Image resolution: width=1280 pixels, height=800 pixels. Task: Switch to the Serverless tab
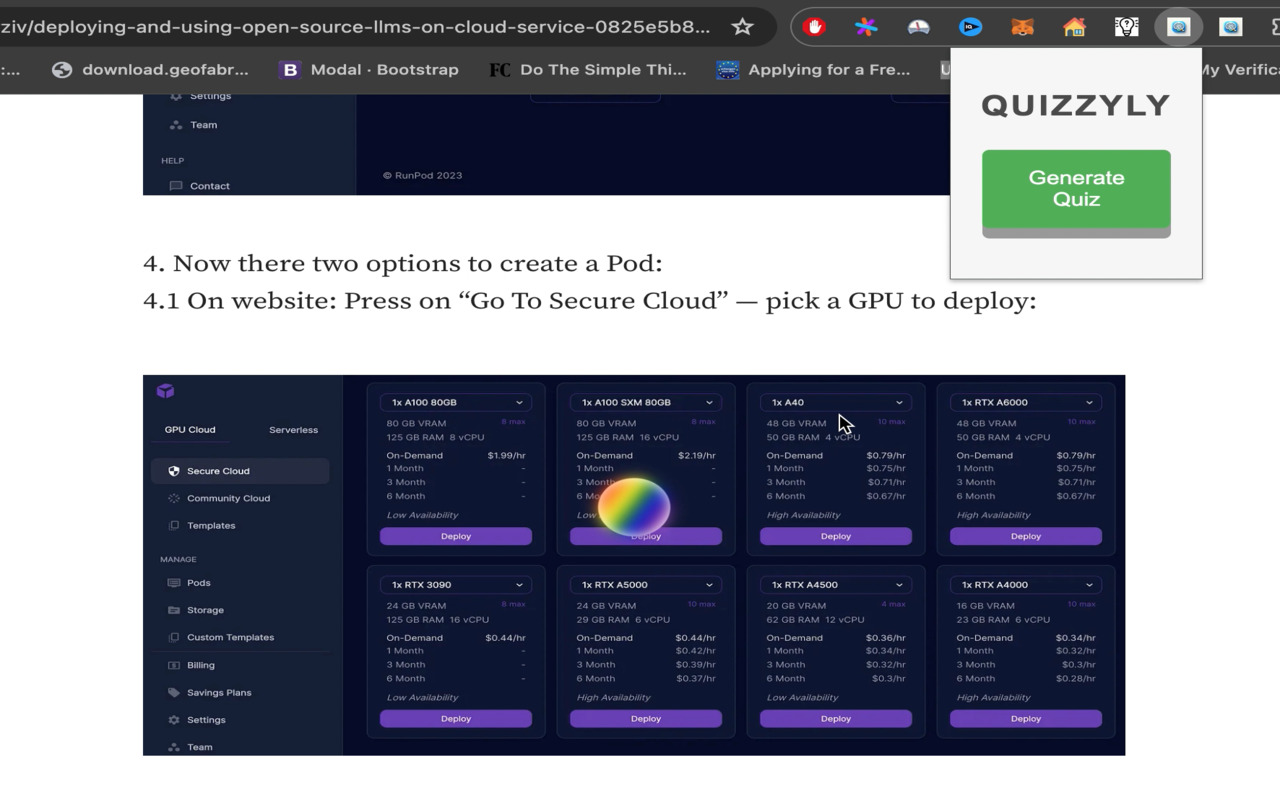click(x=293, y=430)
